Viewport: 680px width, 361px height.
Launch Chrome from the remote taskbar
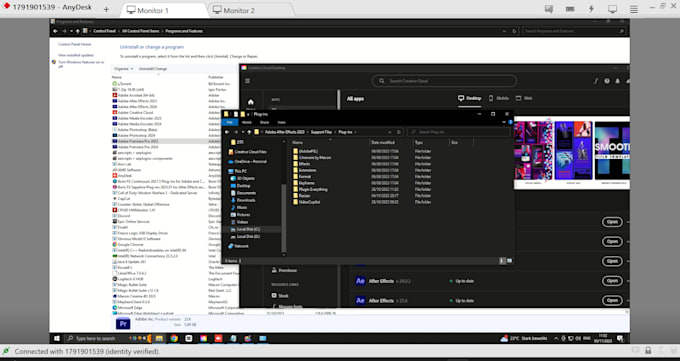tap(174, 338)
